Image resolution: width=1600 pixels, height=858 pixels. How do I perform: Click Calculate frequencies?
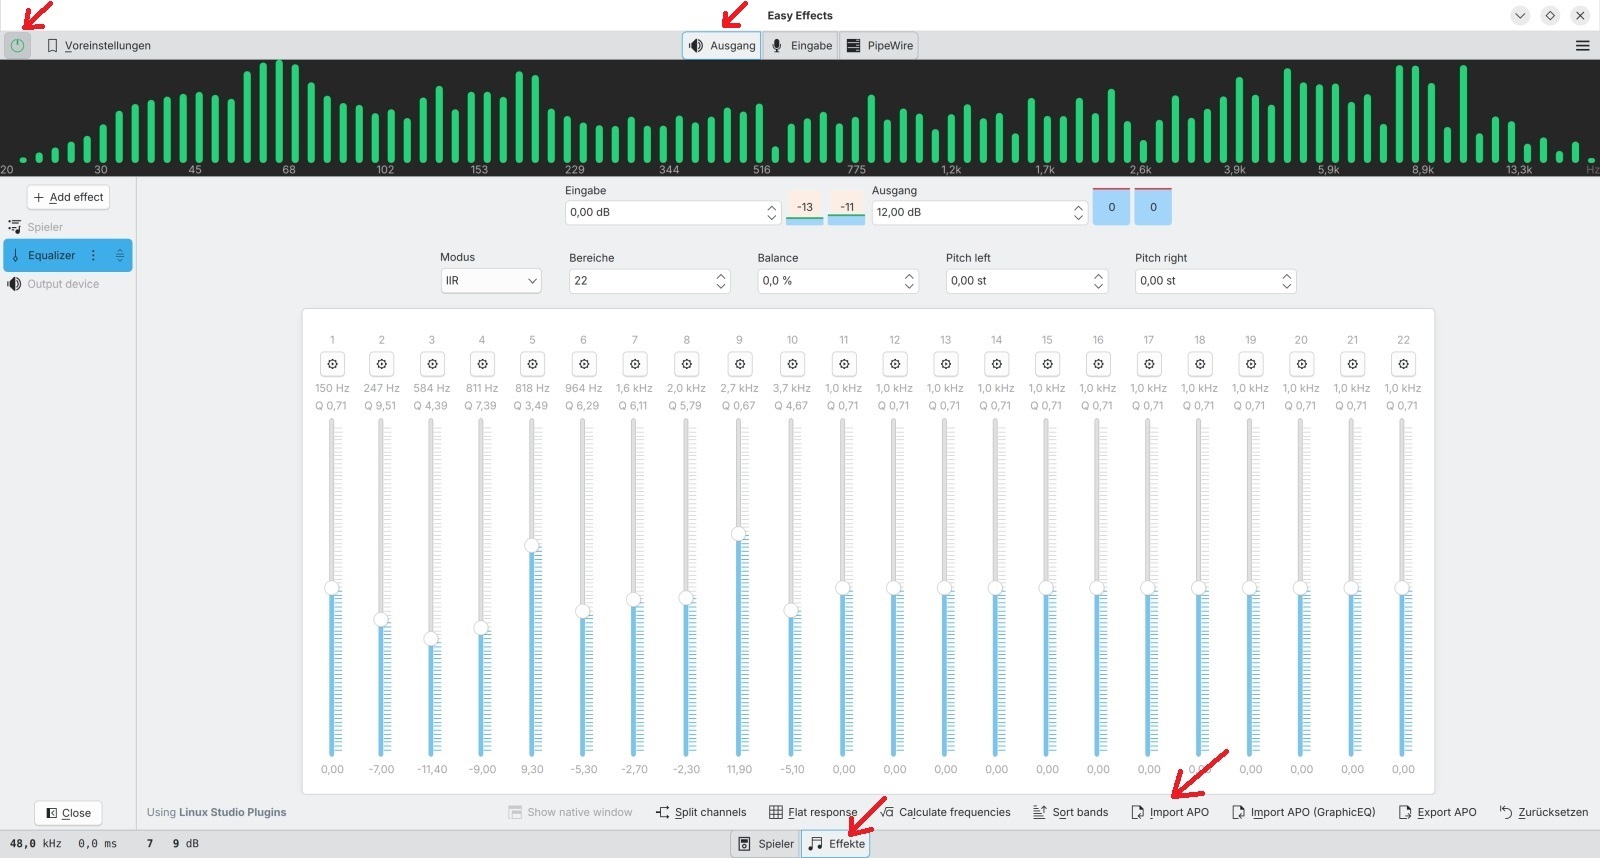click(x=945, y=812)
